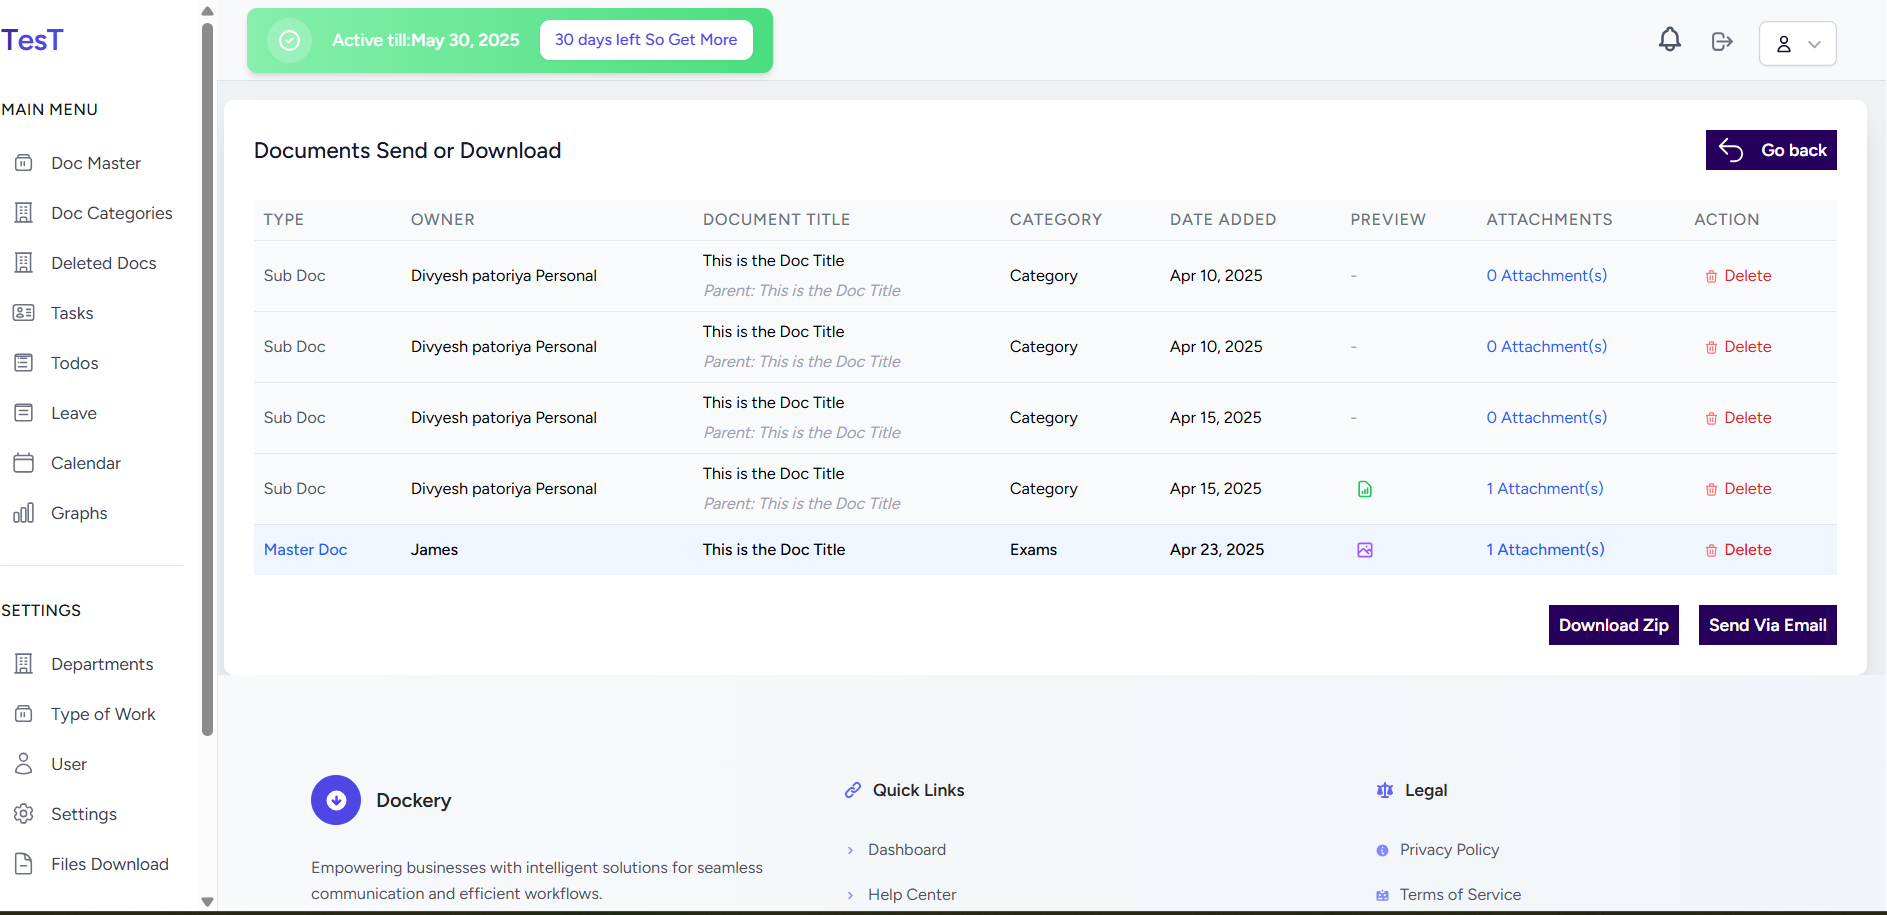Click the DATE ADDED column header
This screenshot has width=1887, height=915.
pyautogui.click(x=1223, y=220)
